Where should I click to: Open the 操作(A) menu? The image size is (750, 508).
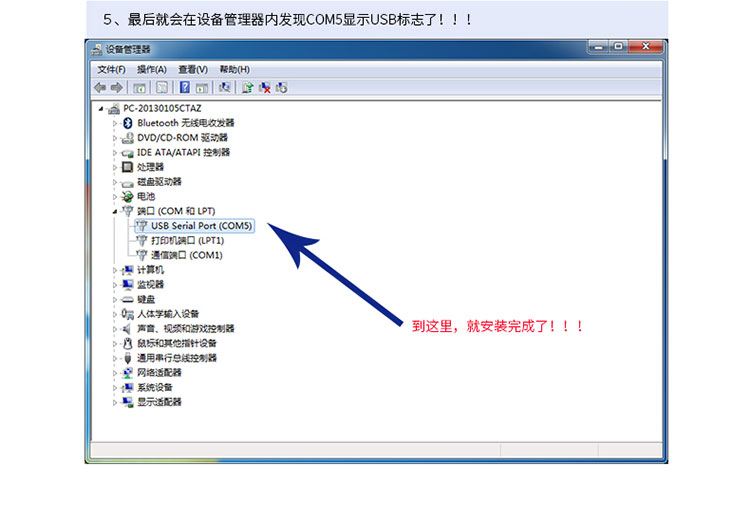152,69
